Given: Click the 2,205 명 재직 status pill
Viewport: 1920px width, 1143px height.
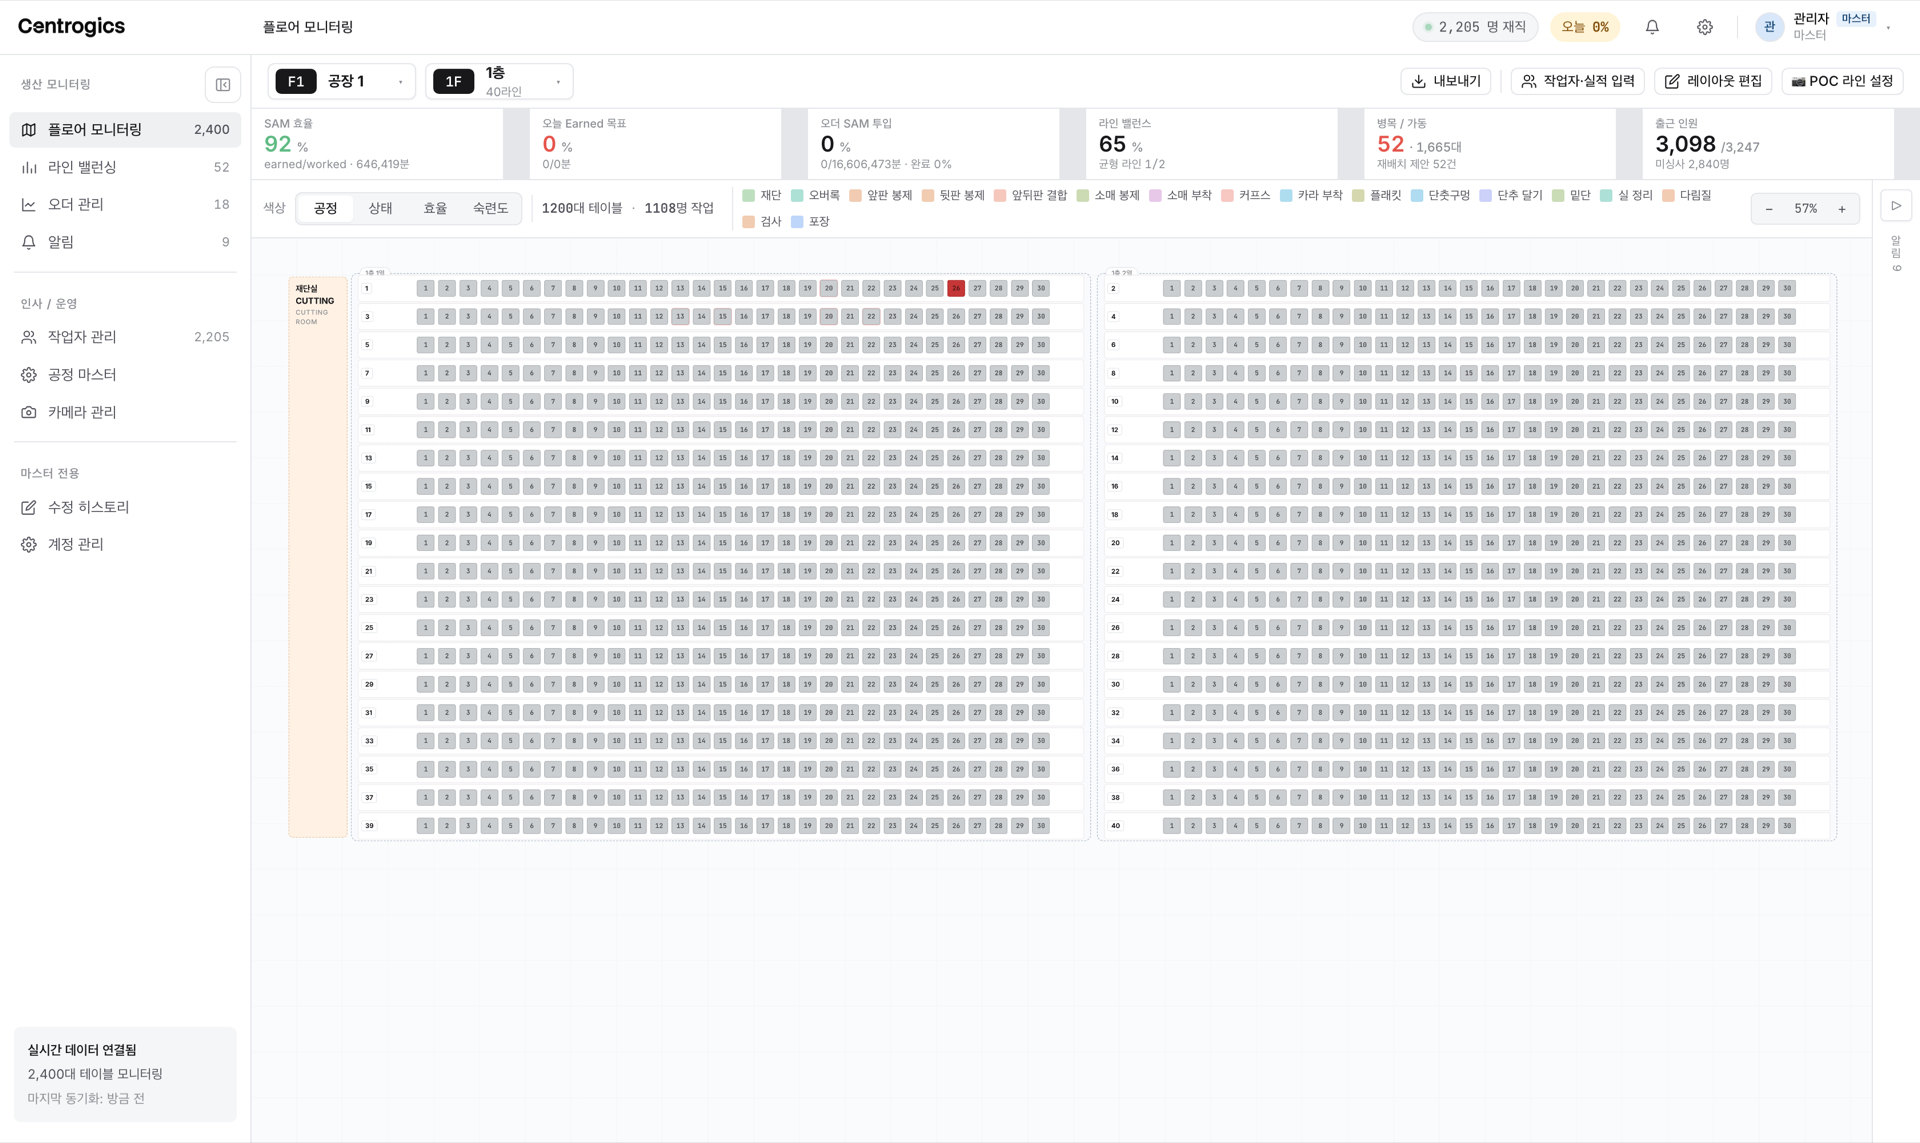Looking at the screenshot, I should (1475, 27).
